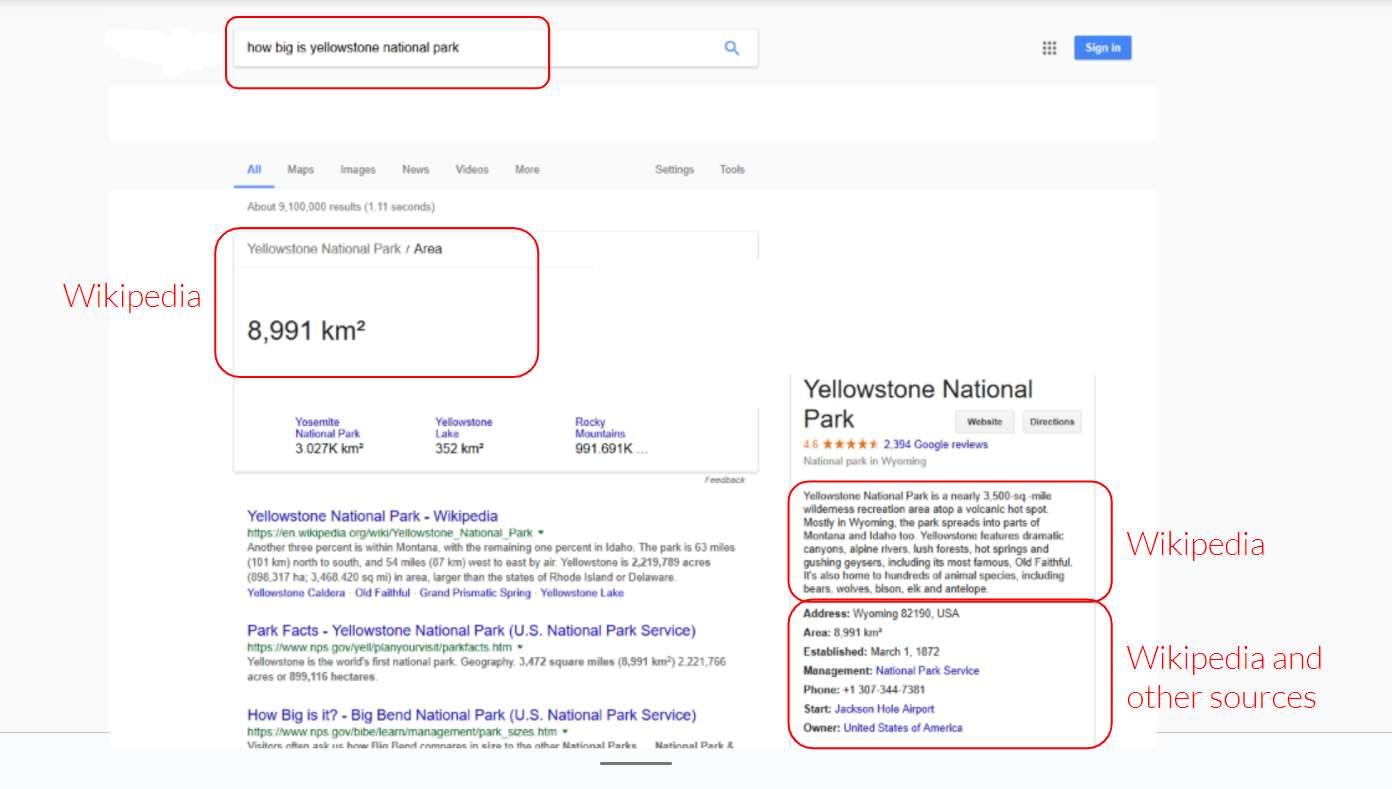Open search Tools
This screenshot has height=789, width=1392.
(x=732, y=170)
